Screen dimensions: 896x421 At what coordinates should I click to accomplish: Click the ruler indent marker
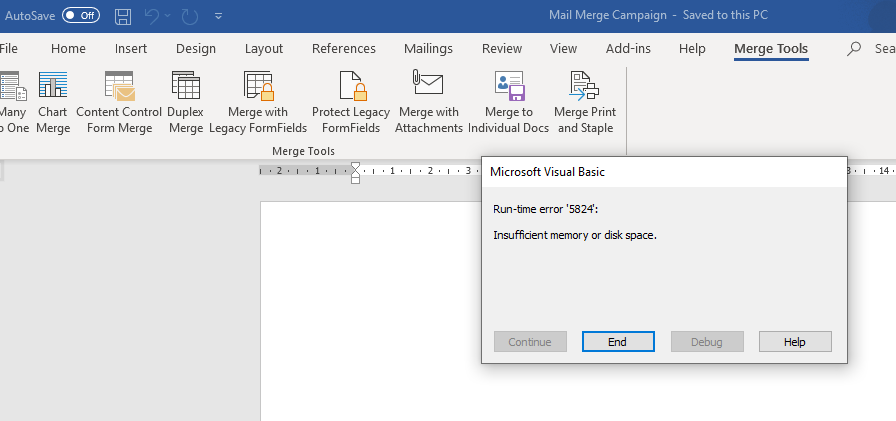(355, 173)
